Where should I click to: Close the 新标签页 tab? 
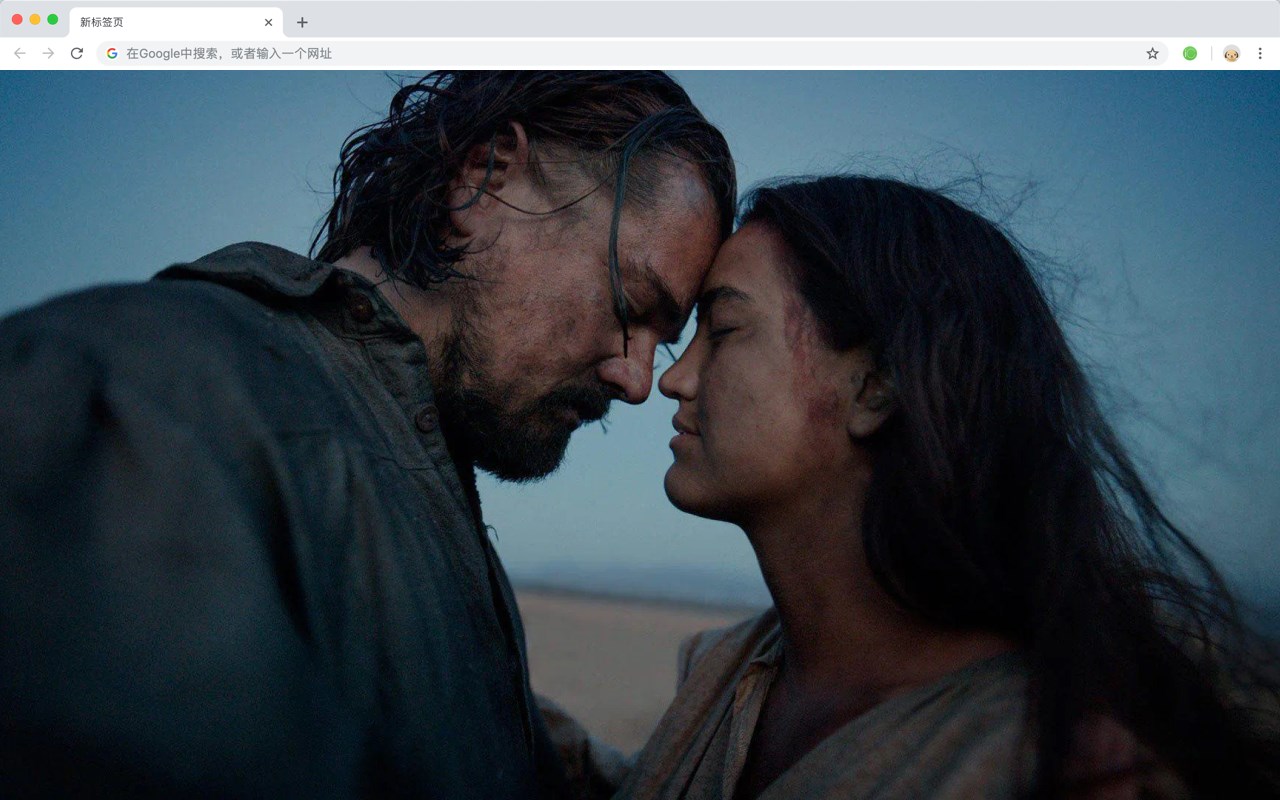pyautogui.click(x=268, y=22)
